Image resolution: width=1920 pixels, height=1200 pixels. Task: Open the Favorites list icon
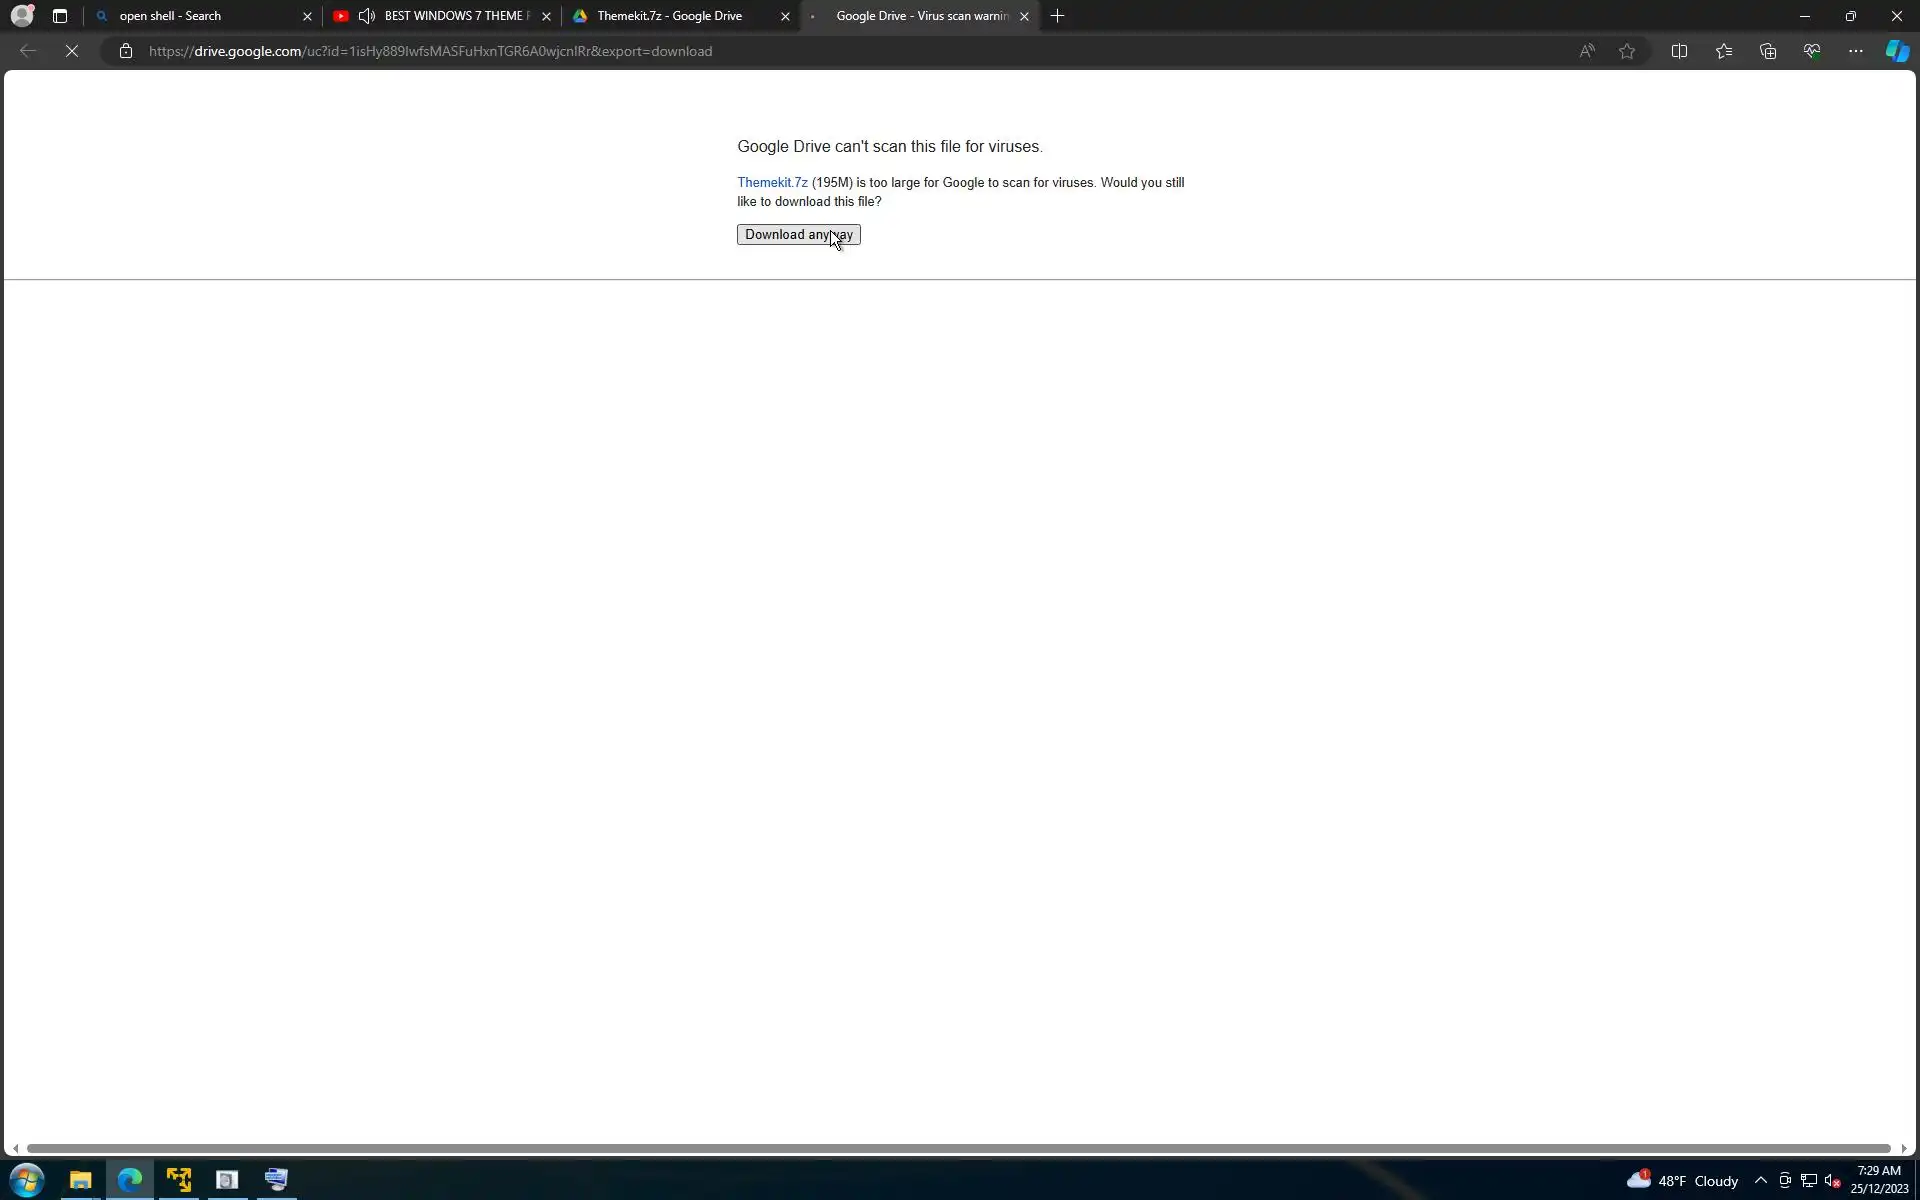pyautogui.click(x=1723, y=51)
